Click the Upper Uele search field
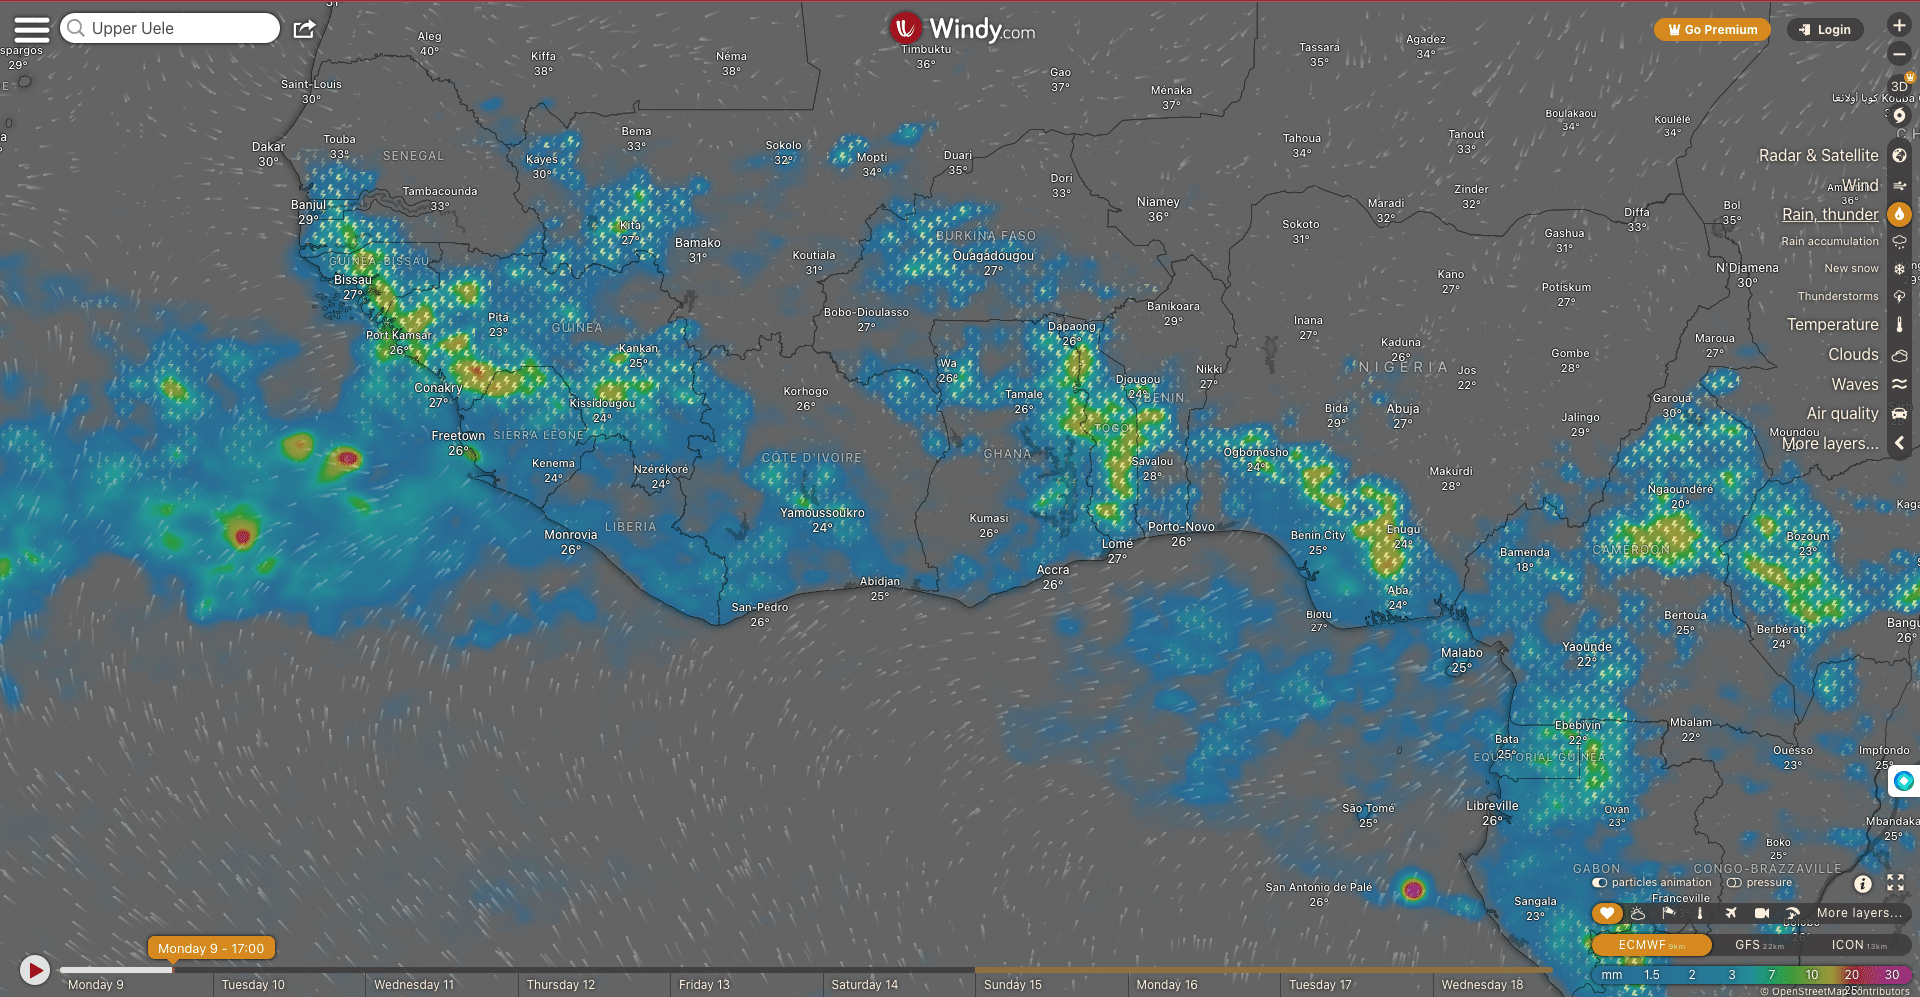This screenshot has height=997, width=1920. point(170,28)
